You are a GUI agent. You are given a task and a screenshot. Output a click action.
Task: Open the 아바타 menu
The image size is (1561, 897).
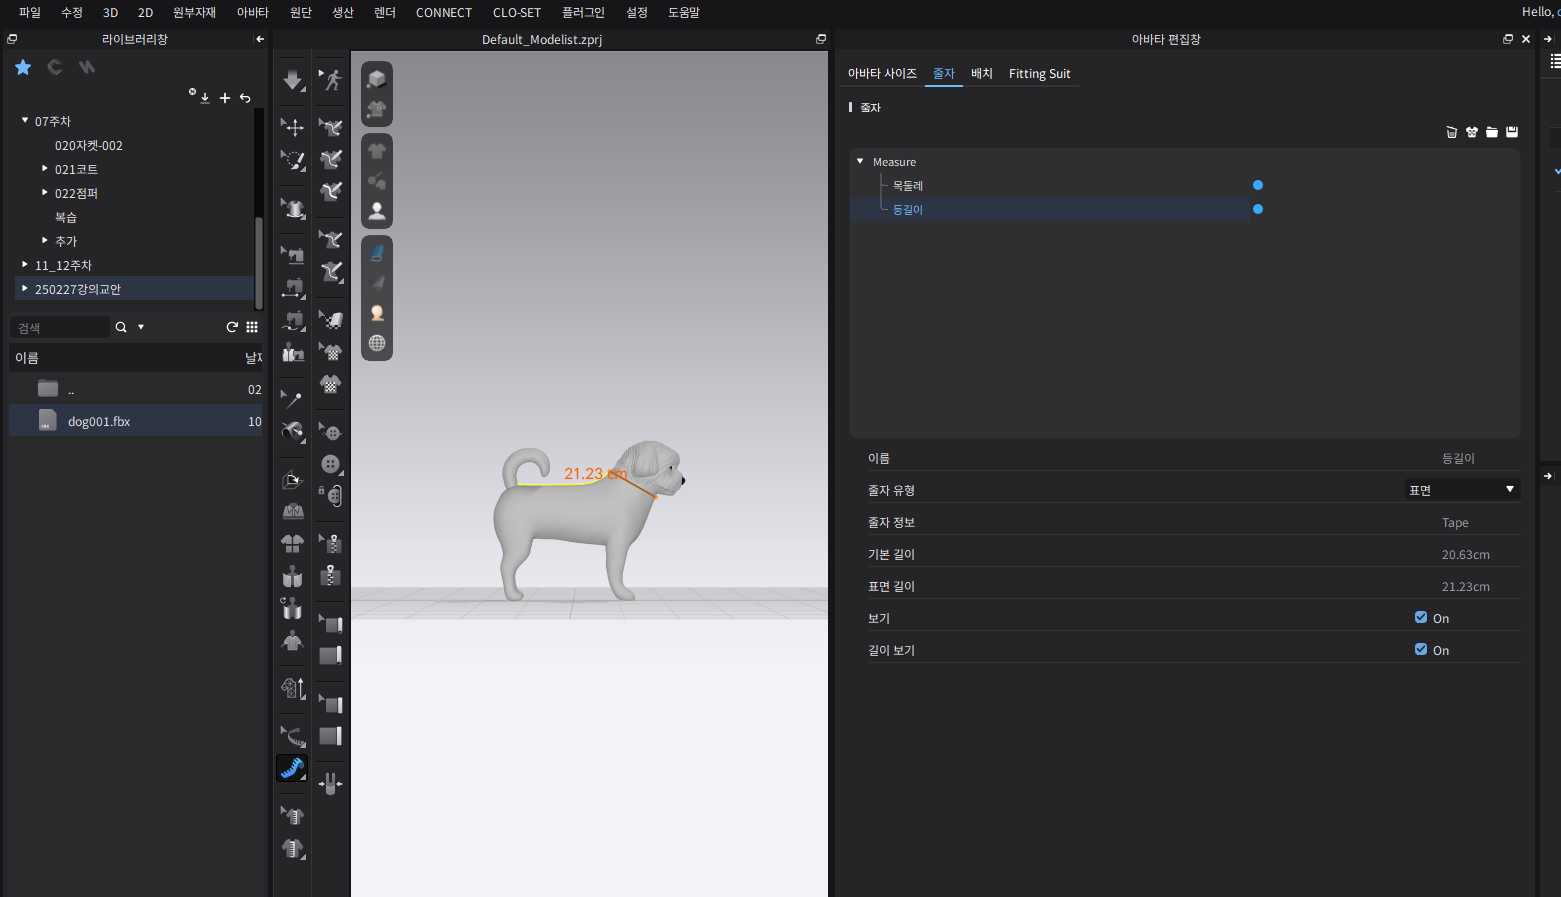point(252,13)
